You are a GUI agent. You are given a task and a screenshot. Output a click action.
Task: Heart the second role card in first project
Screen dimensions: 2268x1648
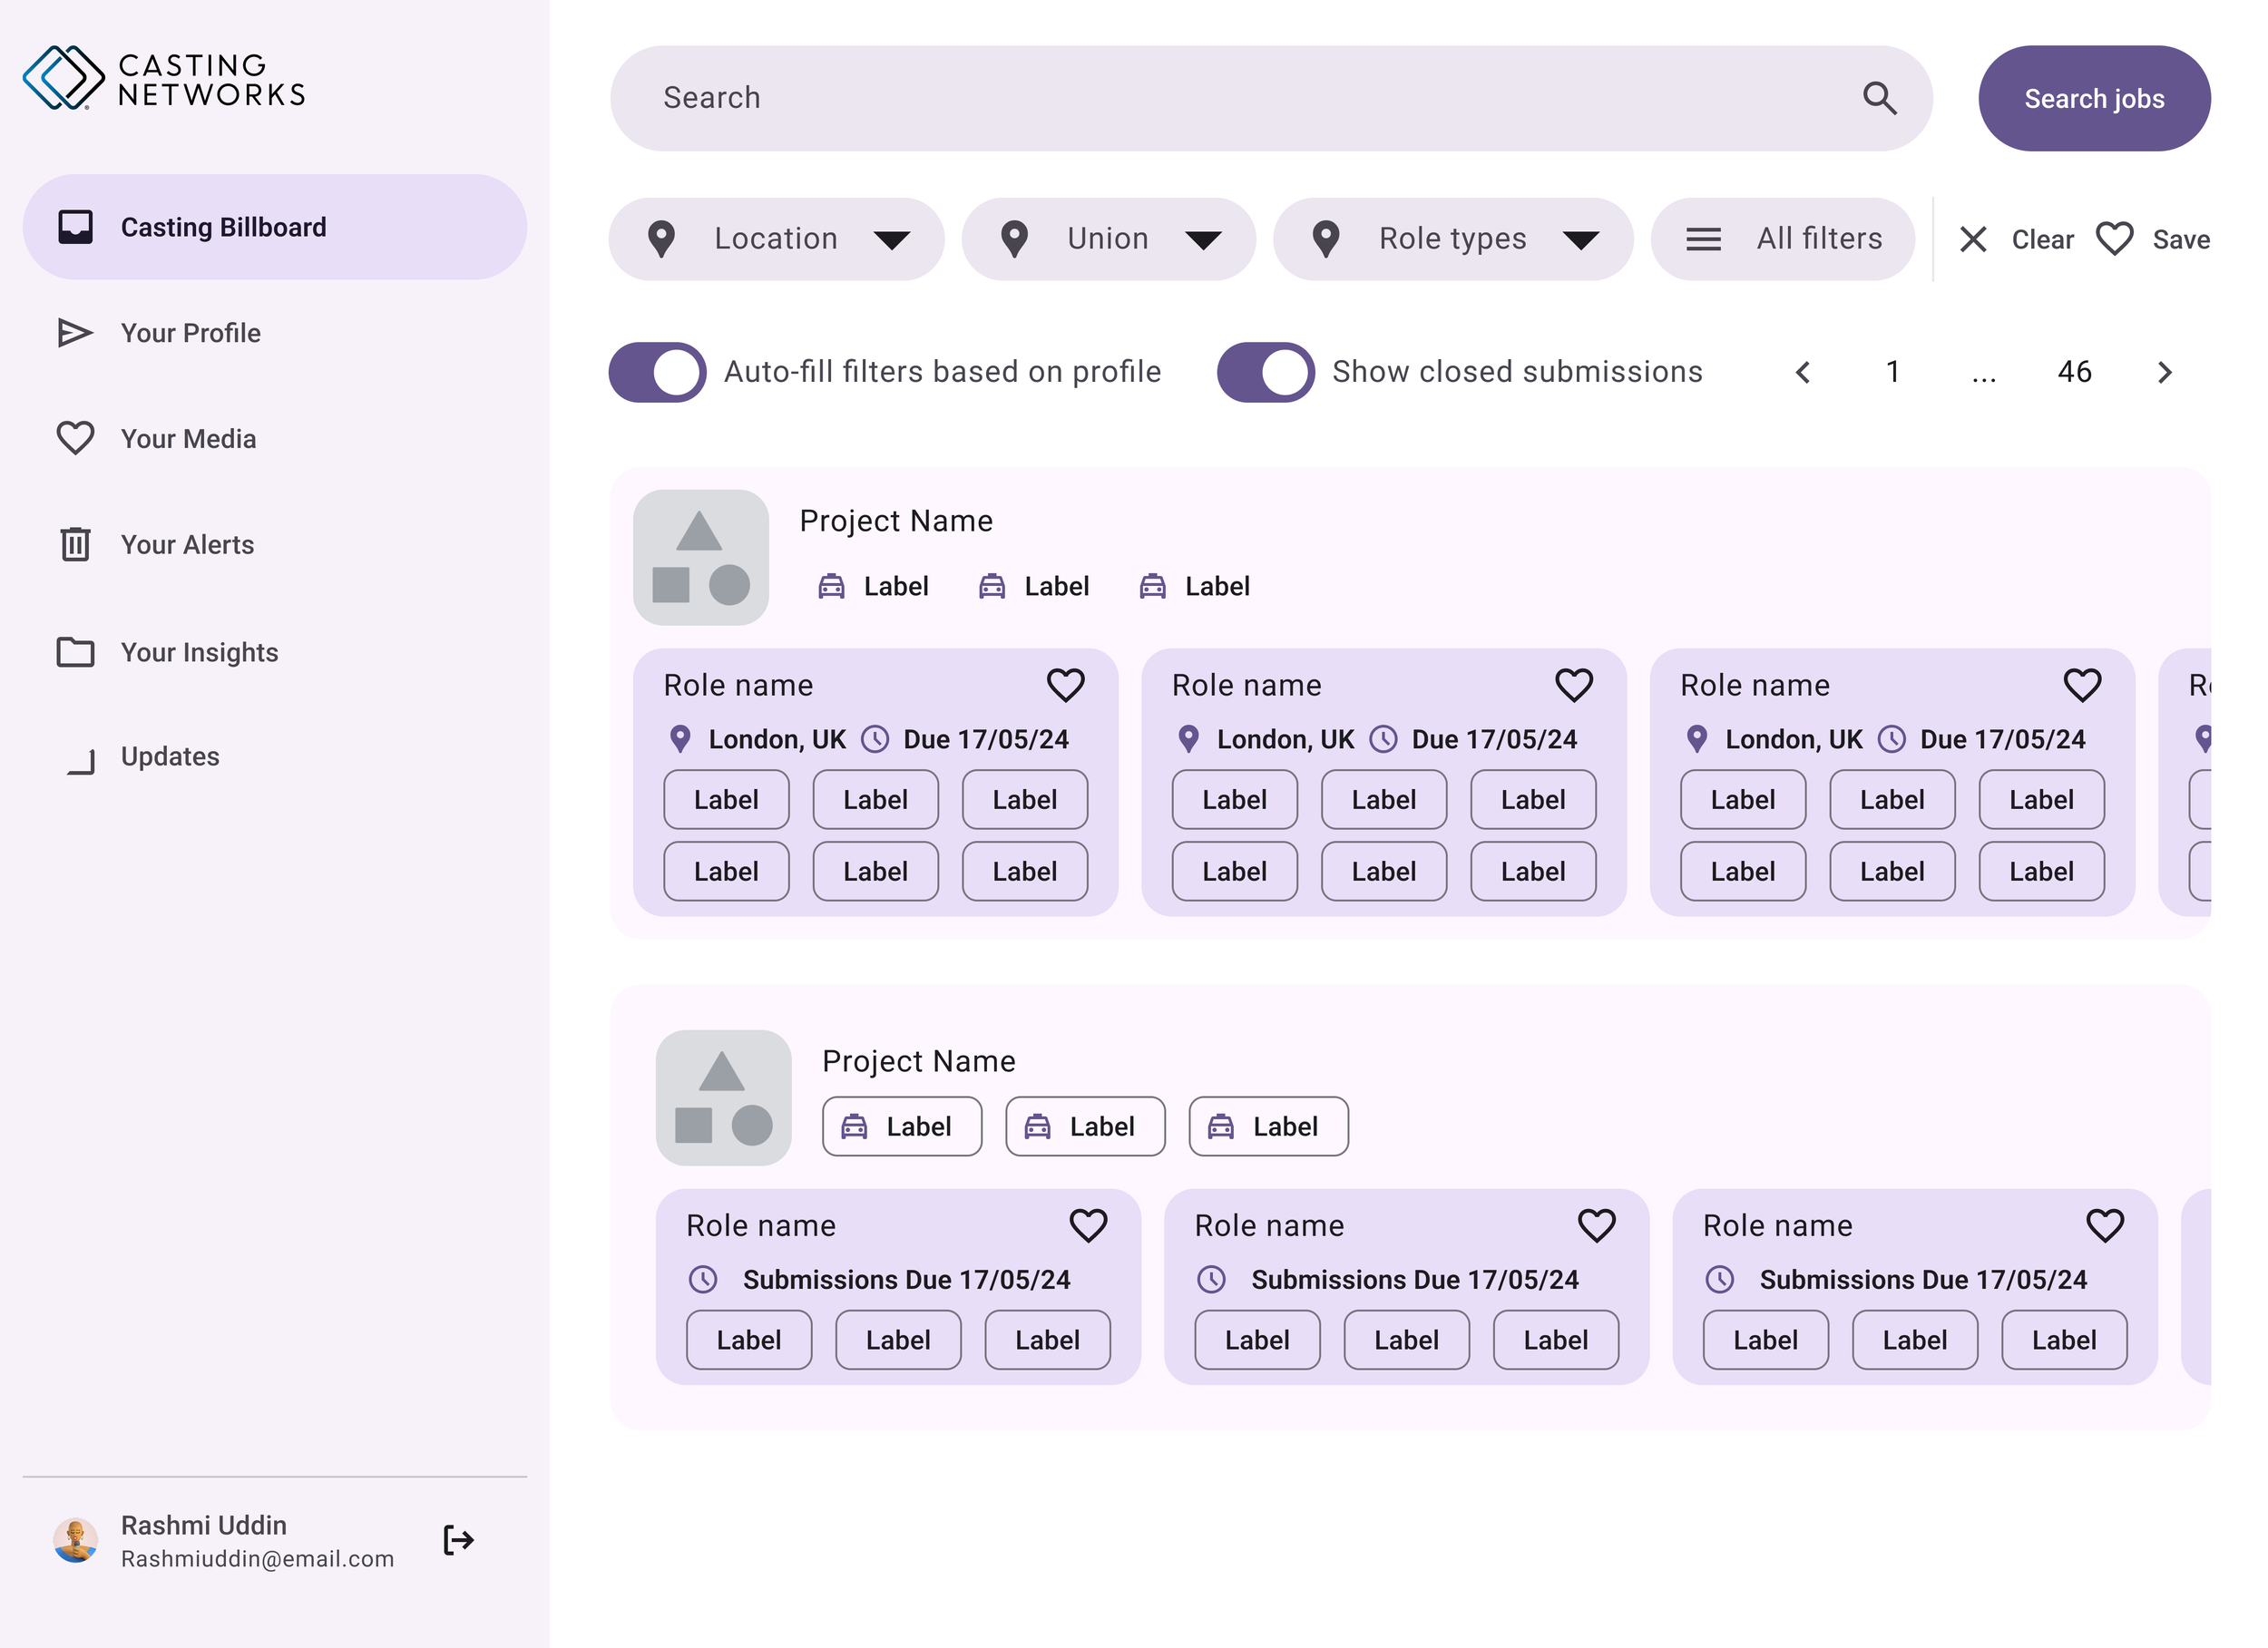[x=1573, y=685]
